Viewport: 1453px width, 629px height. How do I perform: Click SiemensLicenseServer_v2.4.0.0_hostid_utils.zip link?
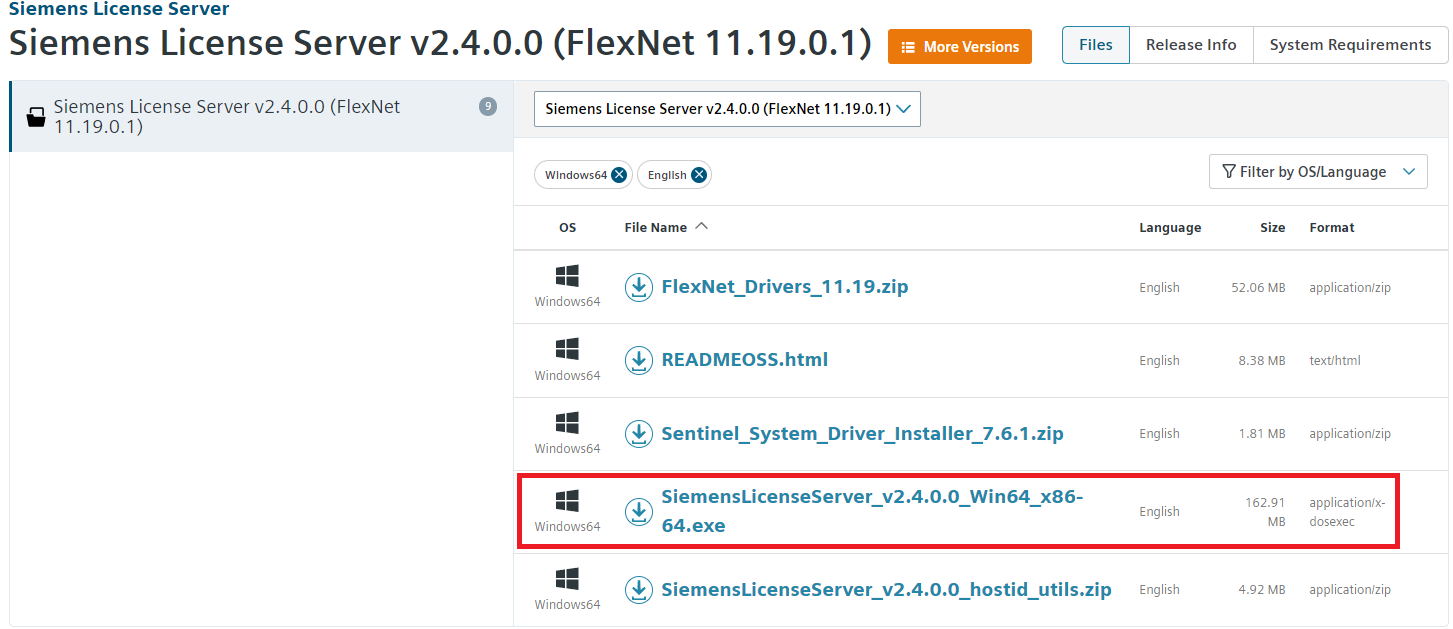click(x=885, y=590)
